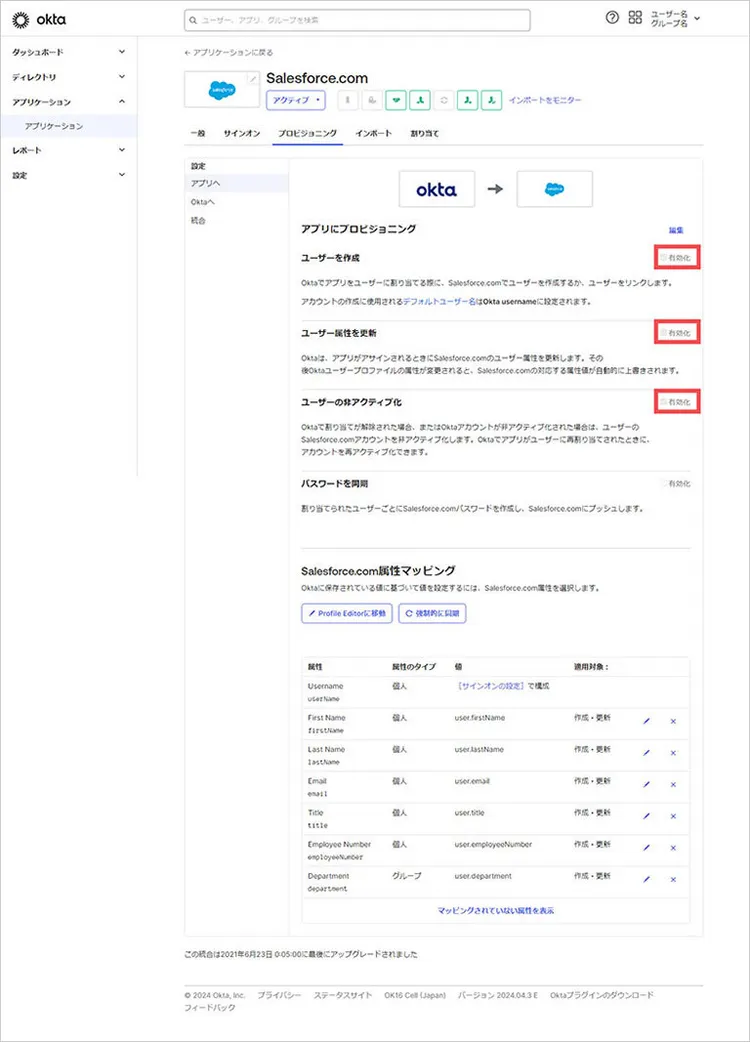Delete the Email attribute mapping
The width and height of the screenshot is (750, 1042).
click(x=673, y=784)
